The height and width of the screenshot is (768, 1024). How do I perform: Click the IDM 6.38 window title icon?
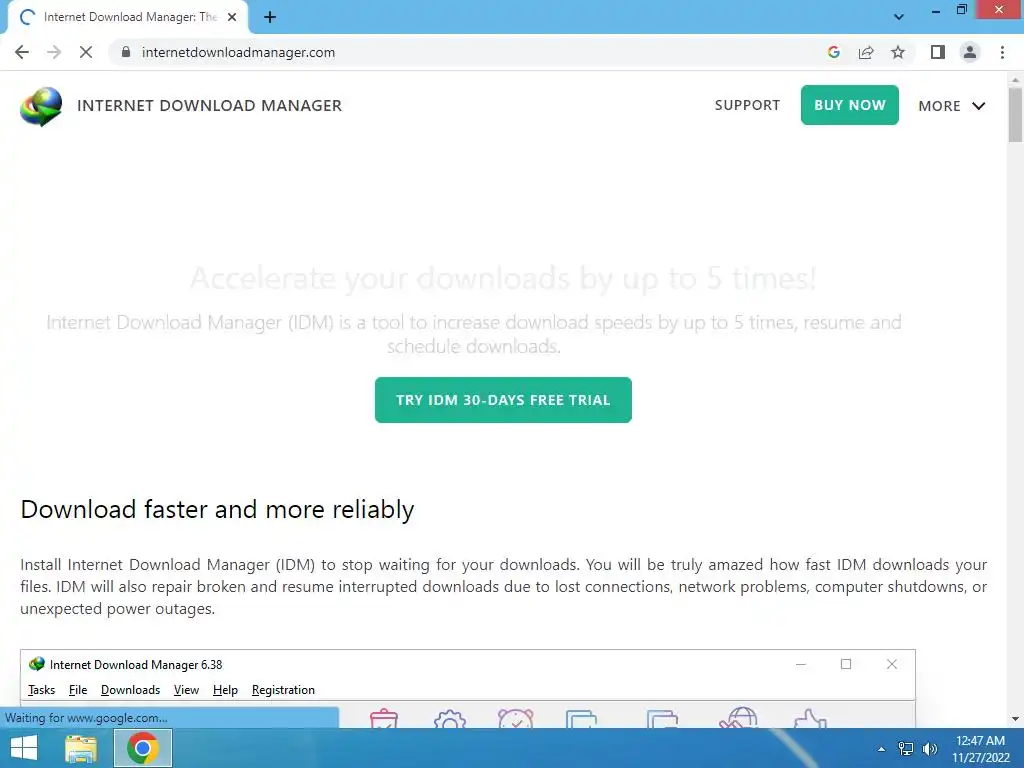point(37,664)
